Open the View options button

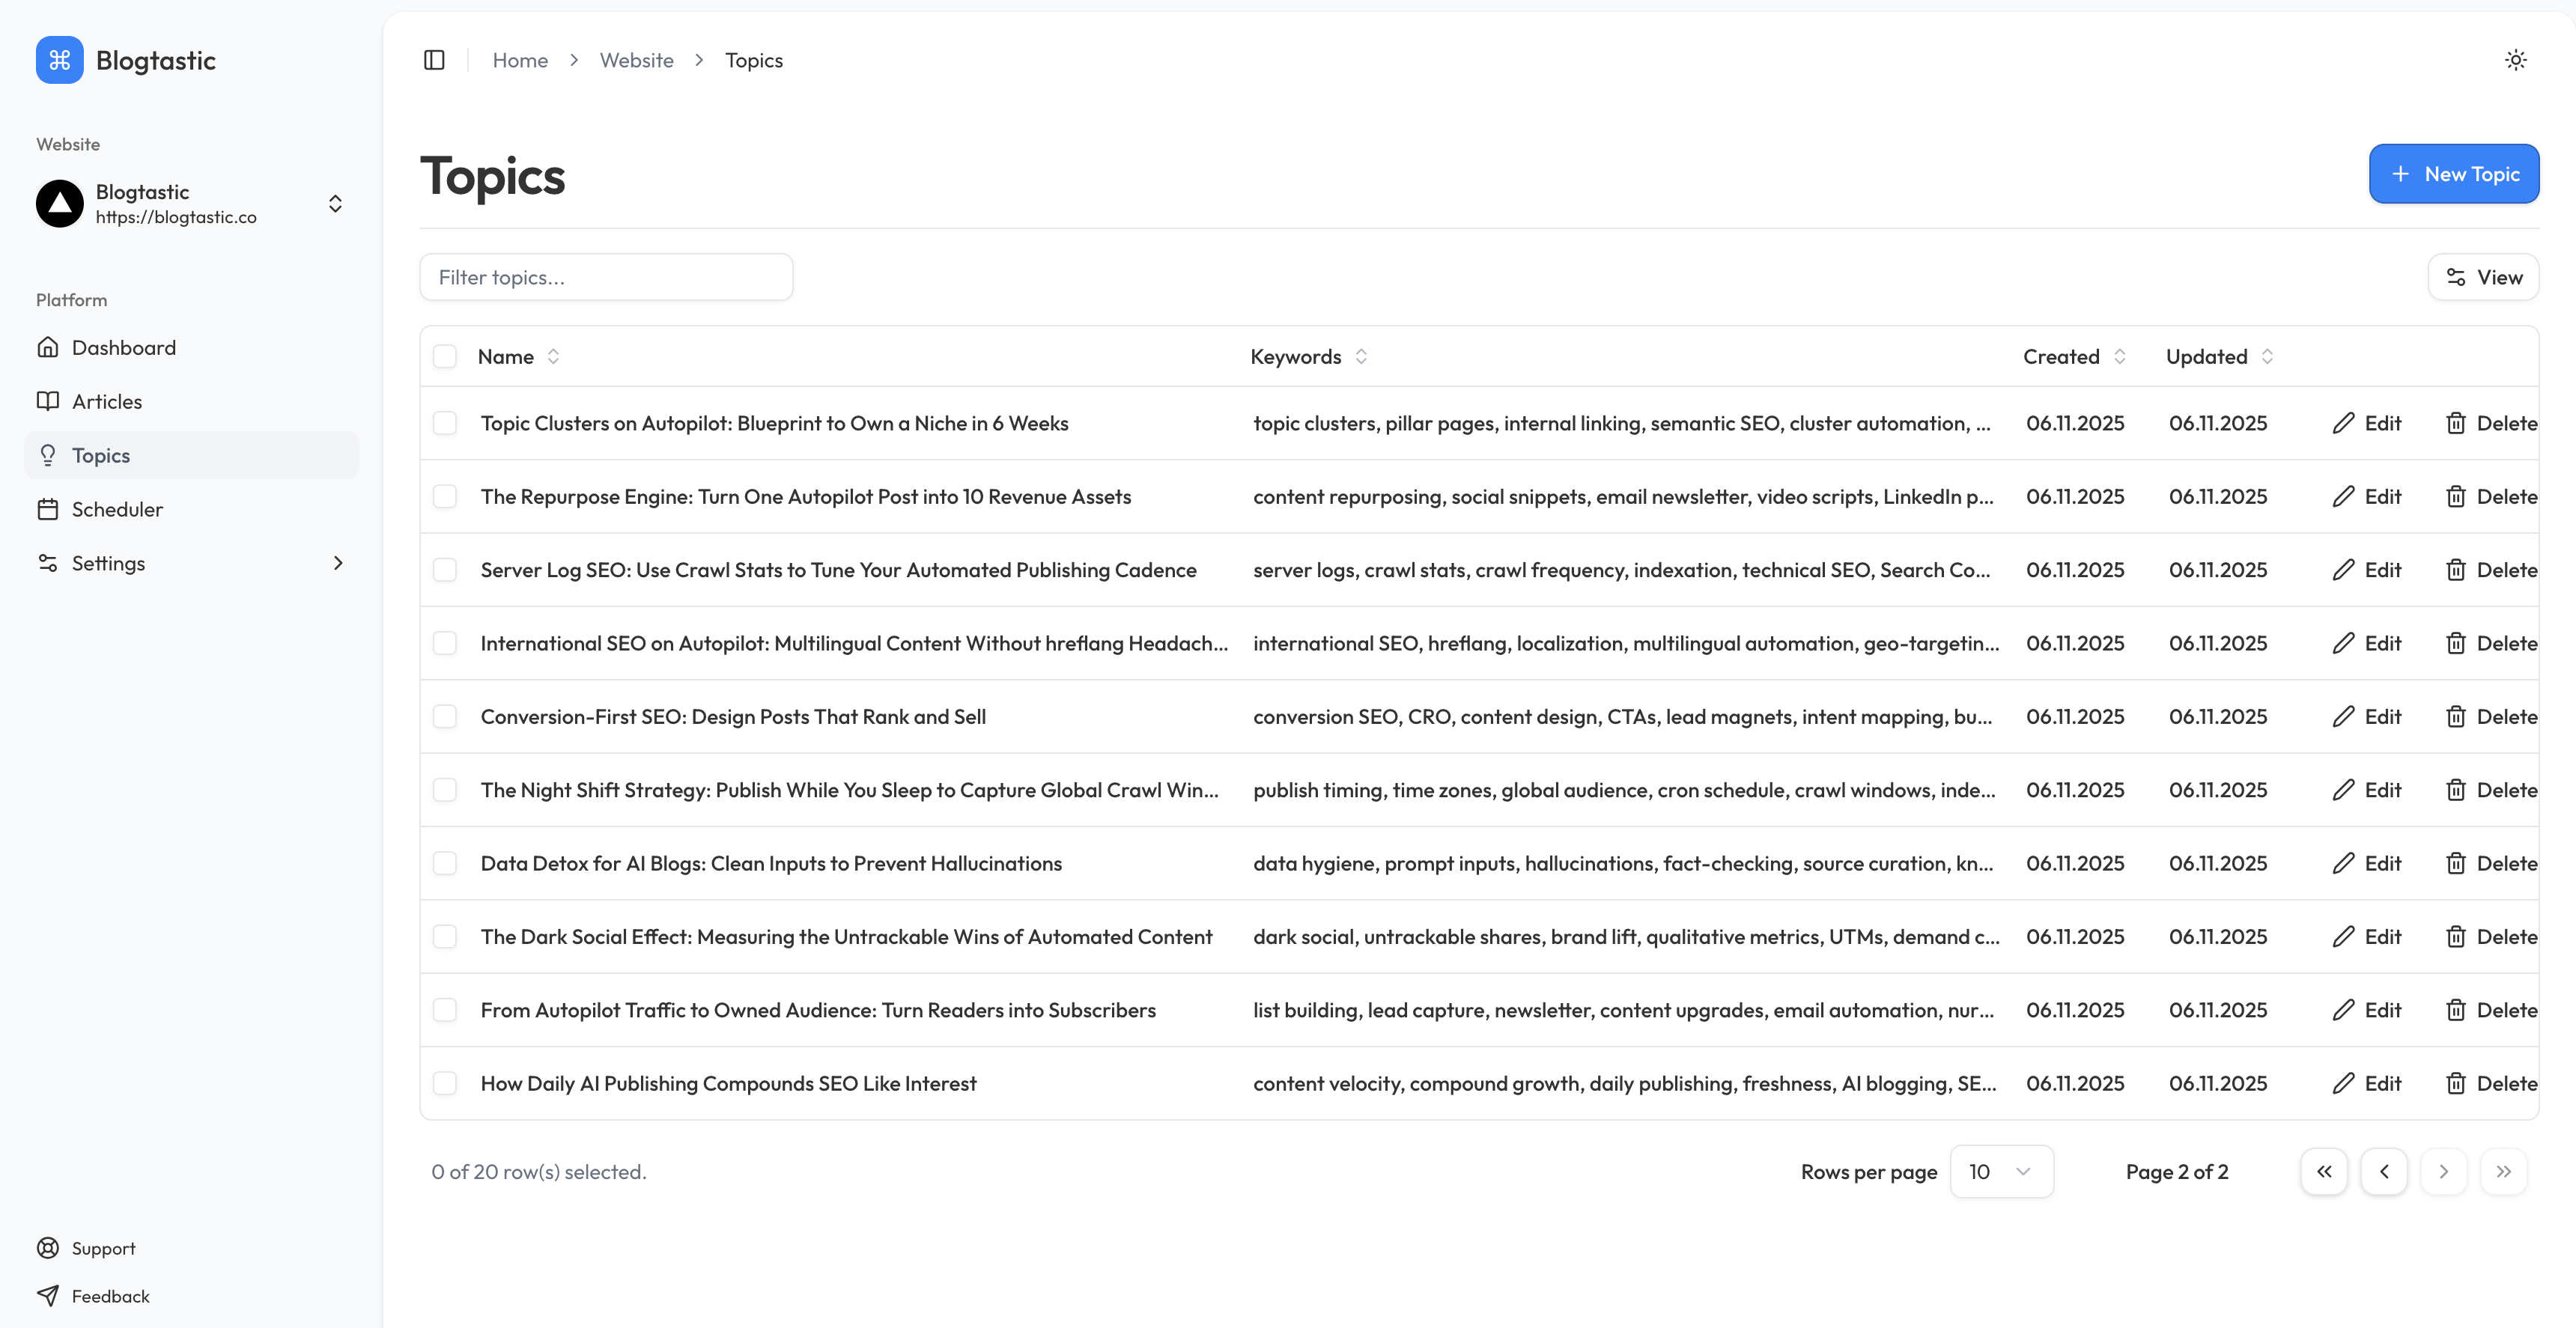click(x=2483, y=277)
